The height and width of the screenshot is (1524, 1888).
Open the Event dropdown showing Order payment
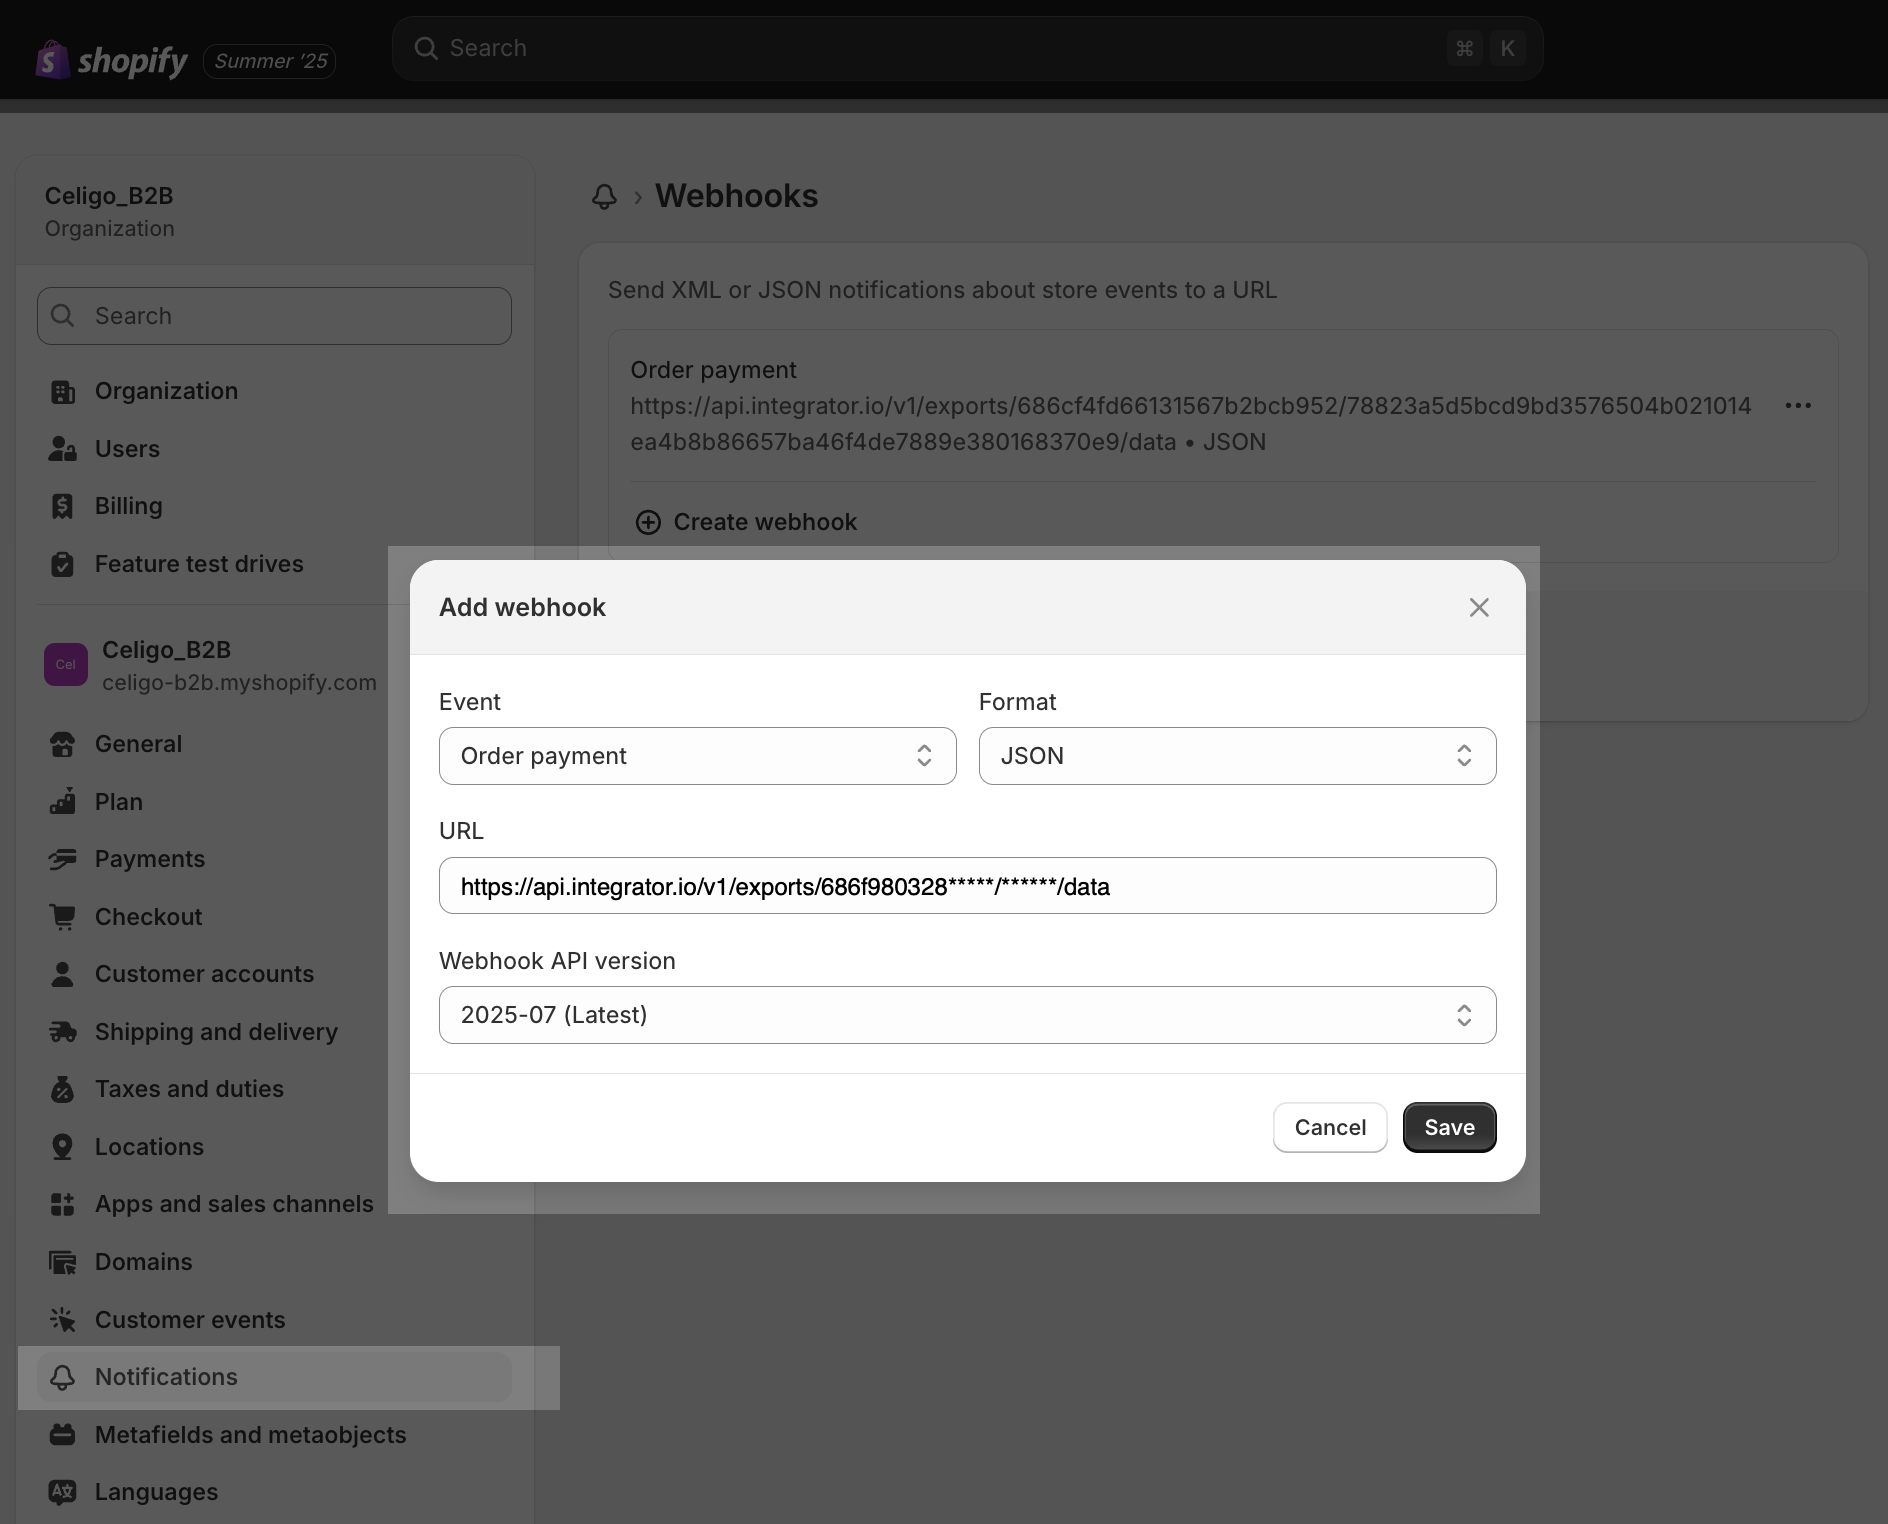698,756
